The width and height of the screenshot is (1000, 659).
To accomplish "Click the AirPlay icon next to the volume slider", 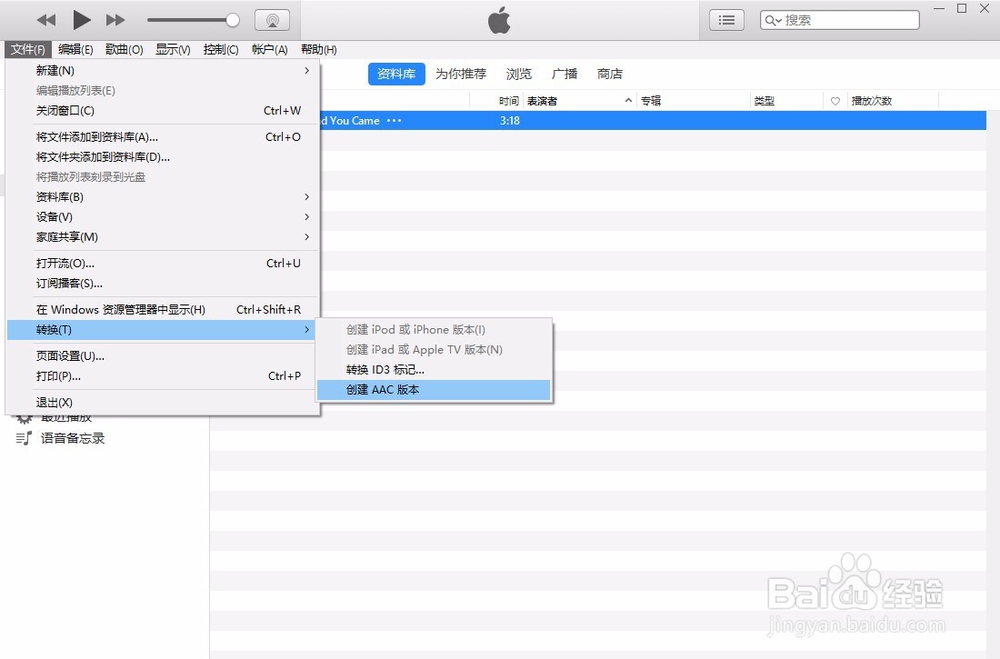I will (x=272, y=19).
